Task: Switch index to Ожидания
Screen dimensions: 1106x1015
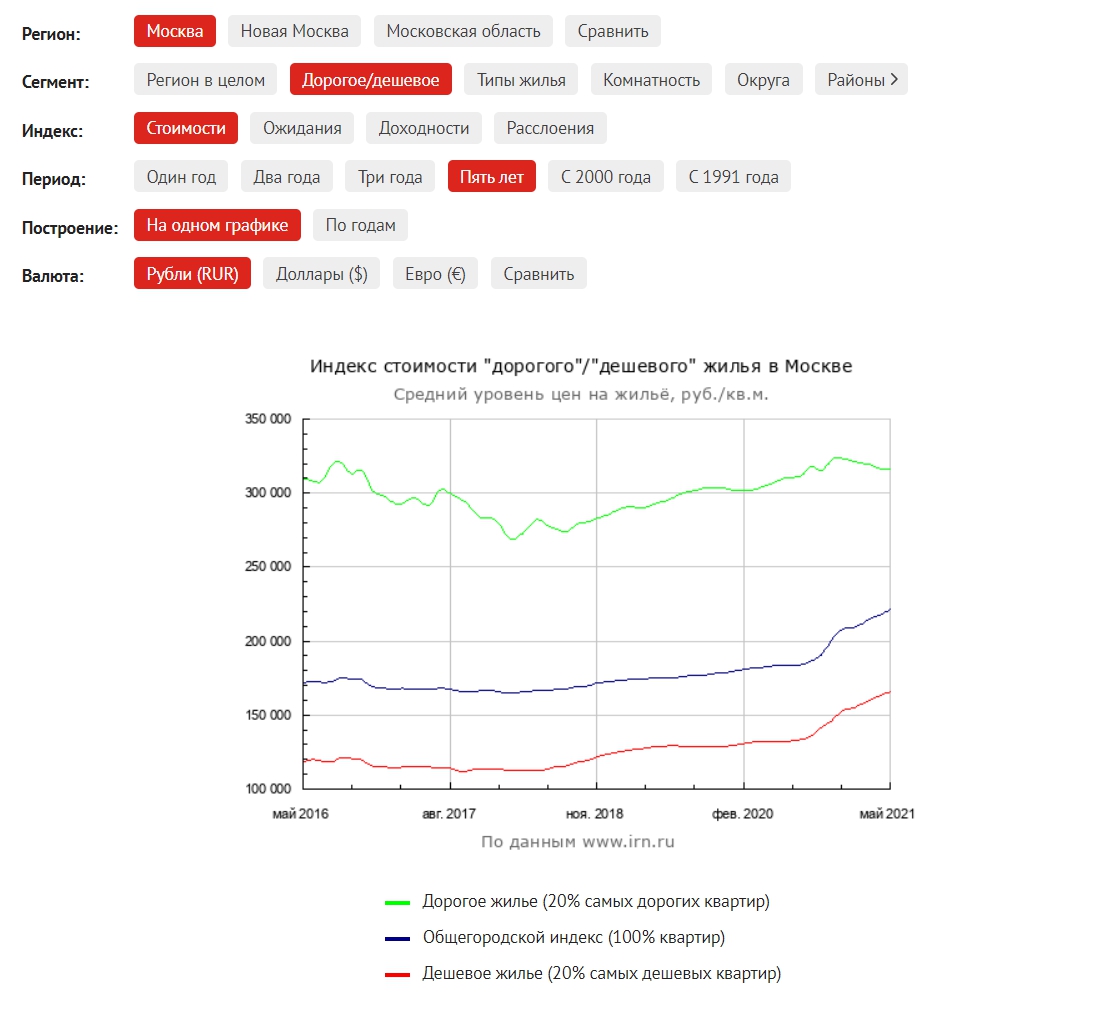Action: (302, 128)
